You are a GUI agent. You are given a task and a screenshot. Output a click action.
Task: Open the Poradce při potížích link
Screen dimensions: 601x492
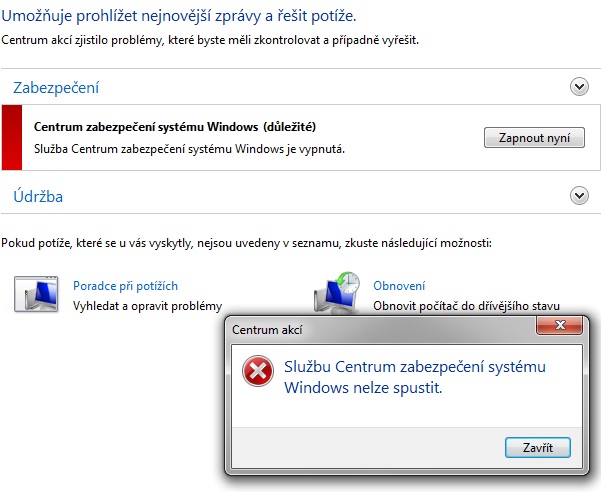pyautogui.click(x=123, y=285)
